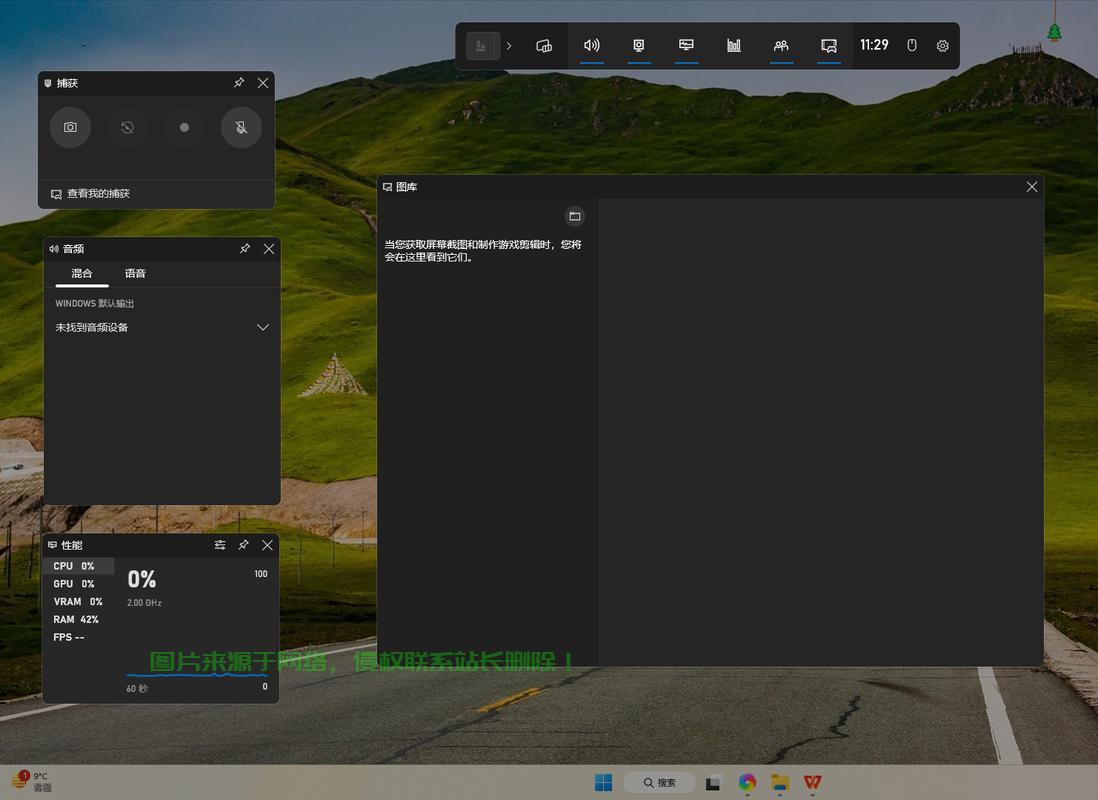
Task: Take a screenshot with the camera icon
Action: click(x=70, y=127)
